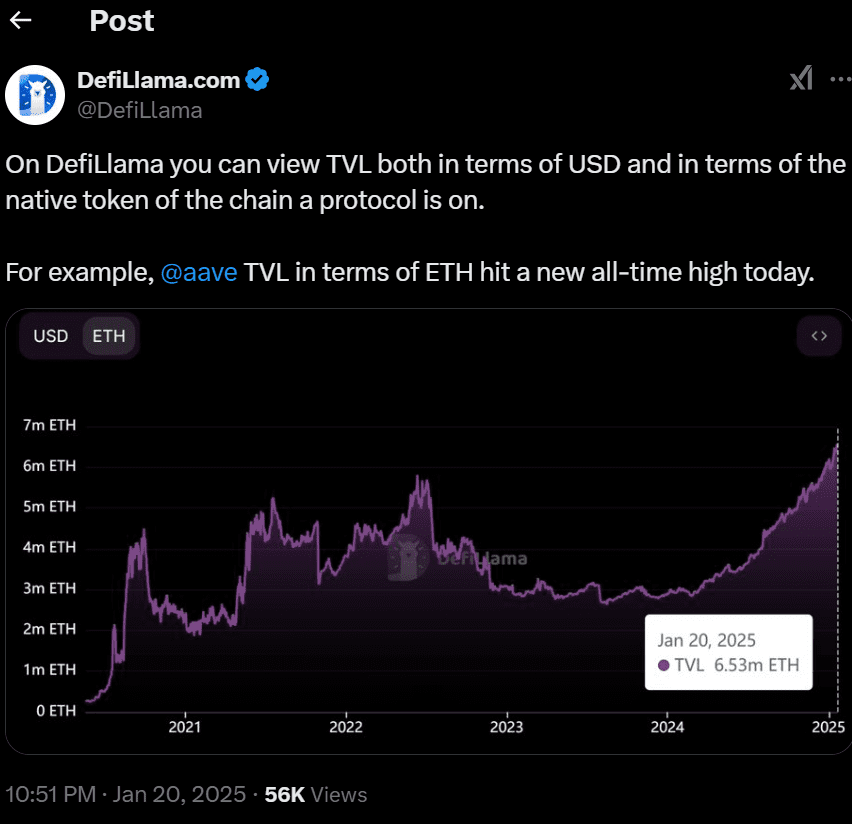
Task: Expand the USD/ETH selector group
Action: (79, 336)
